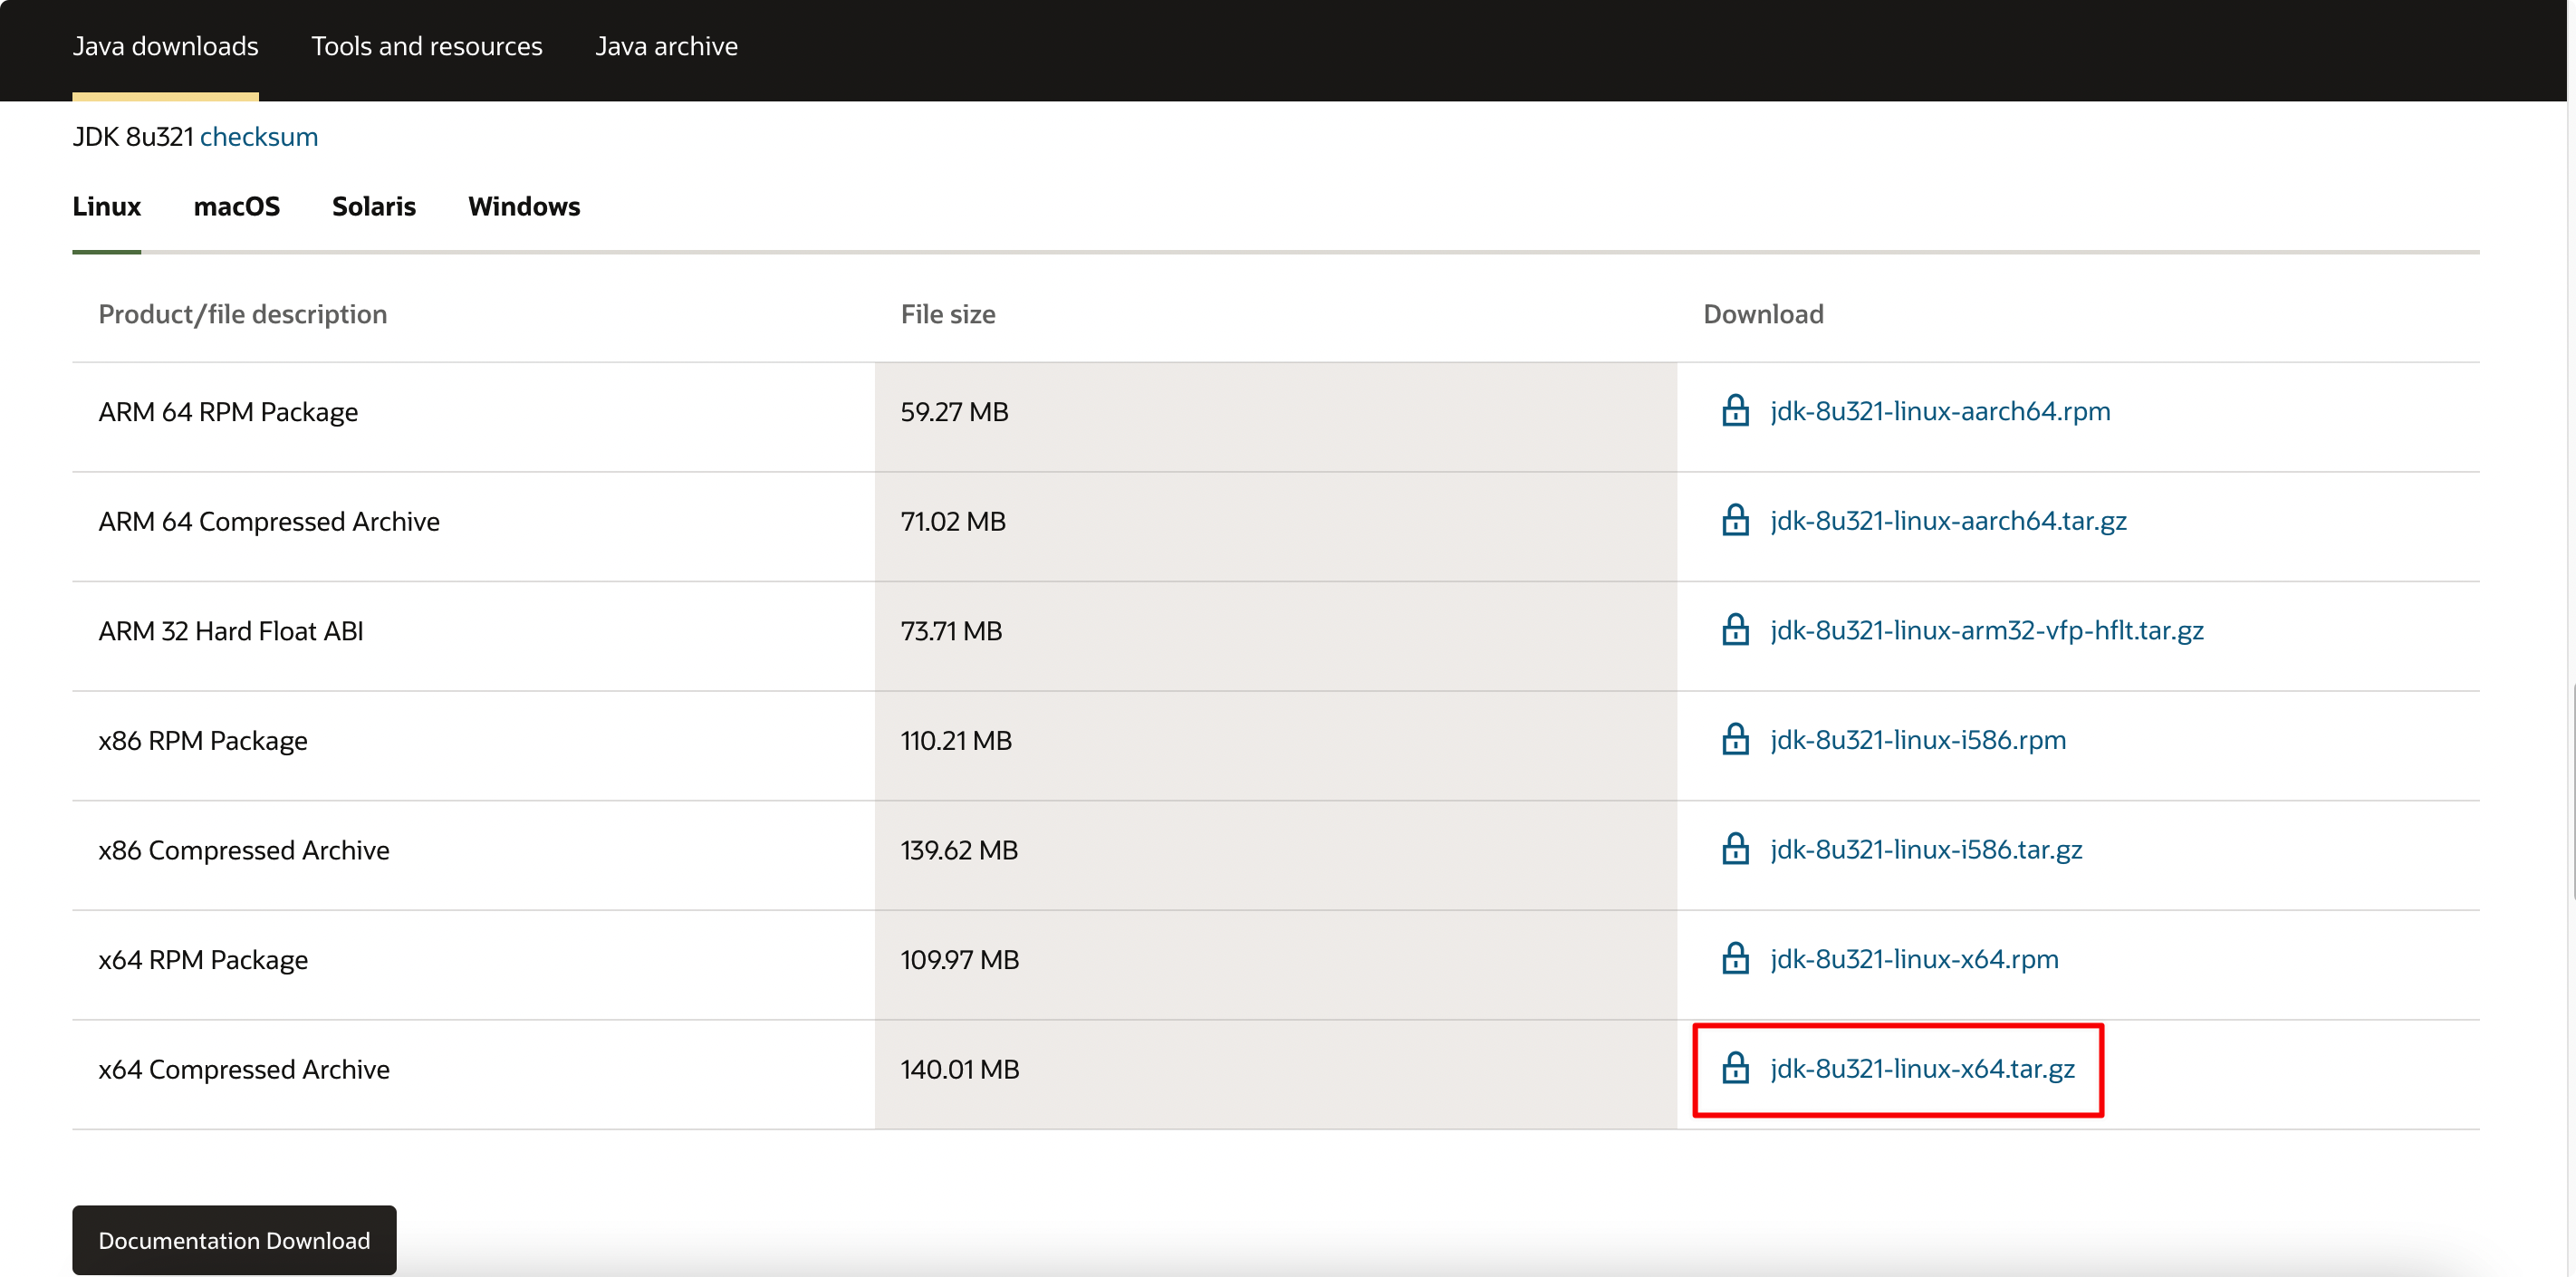
Task: Click lock icon beside jdk-8u321-linux-i586.tar.gz
Action: [x=1735, y=849]
